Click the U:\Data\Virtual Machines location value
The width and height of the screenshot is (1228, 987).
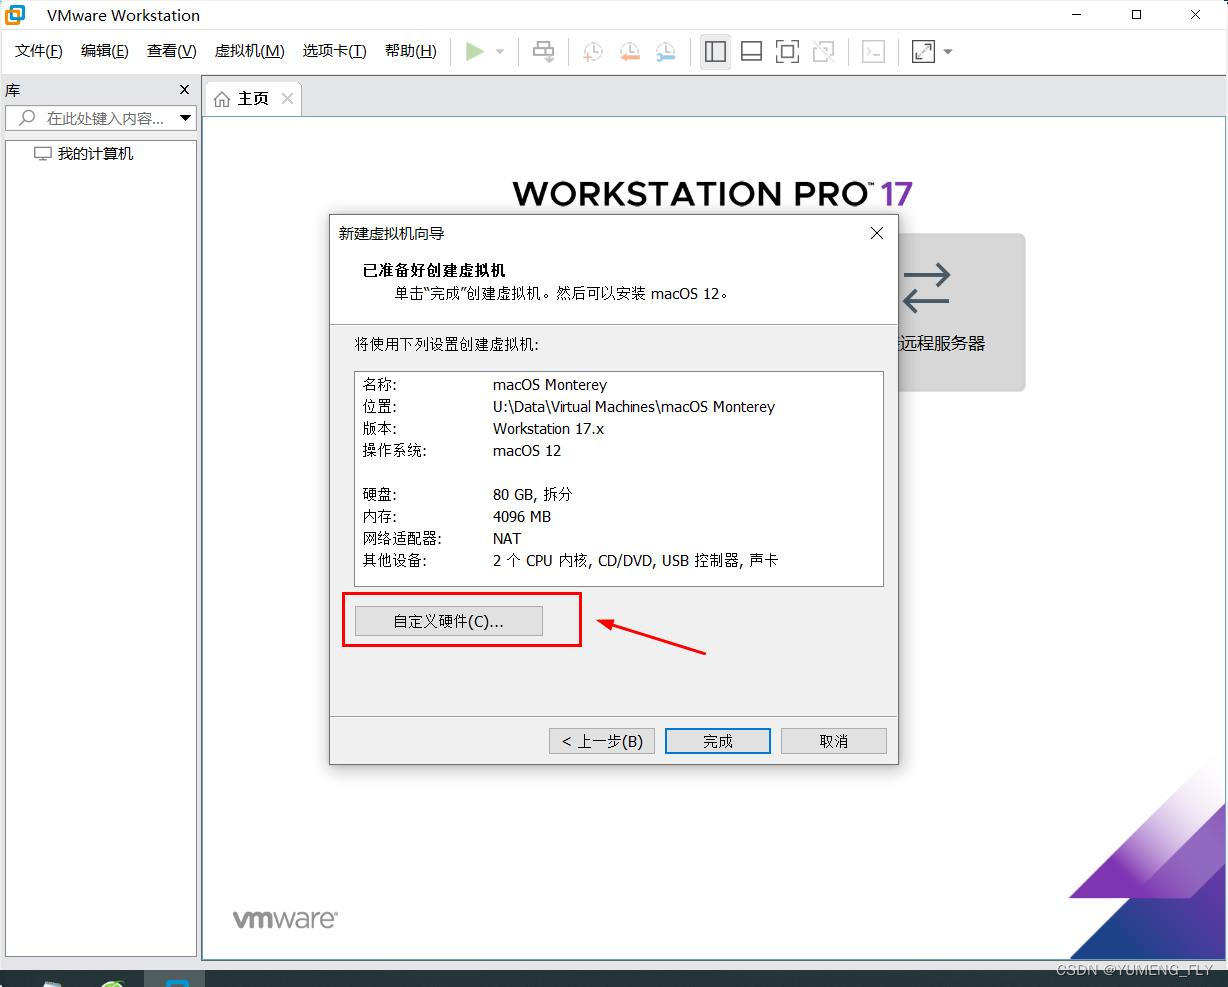tap(634, 407)
